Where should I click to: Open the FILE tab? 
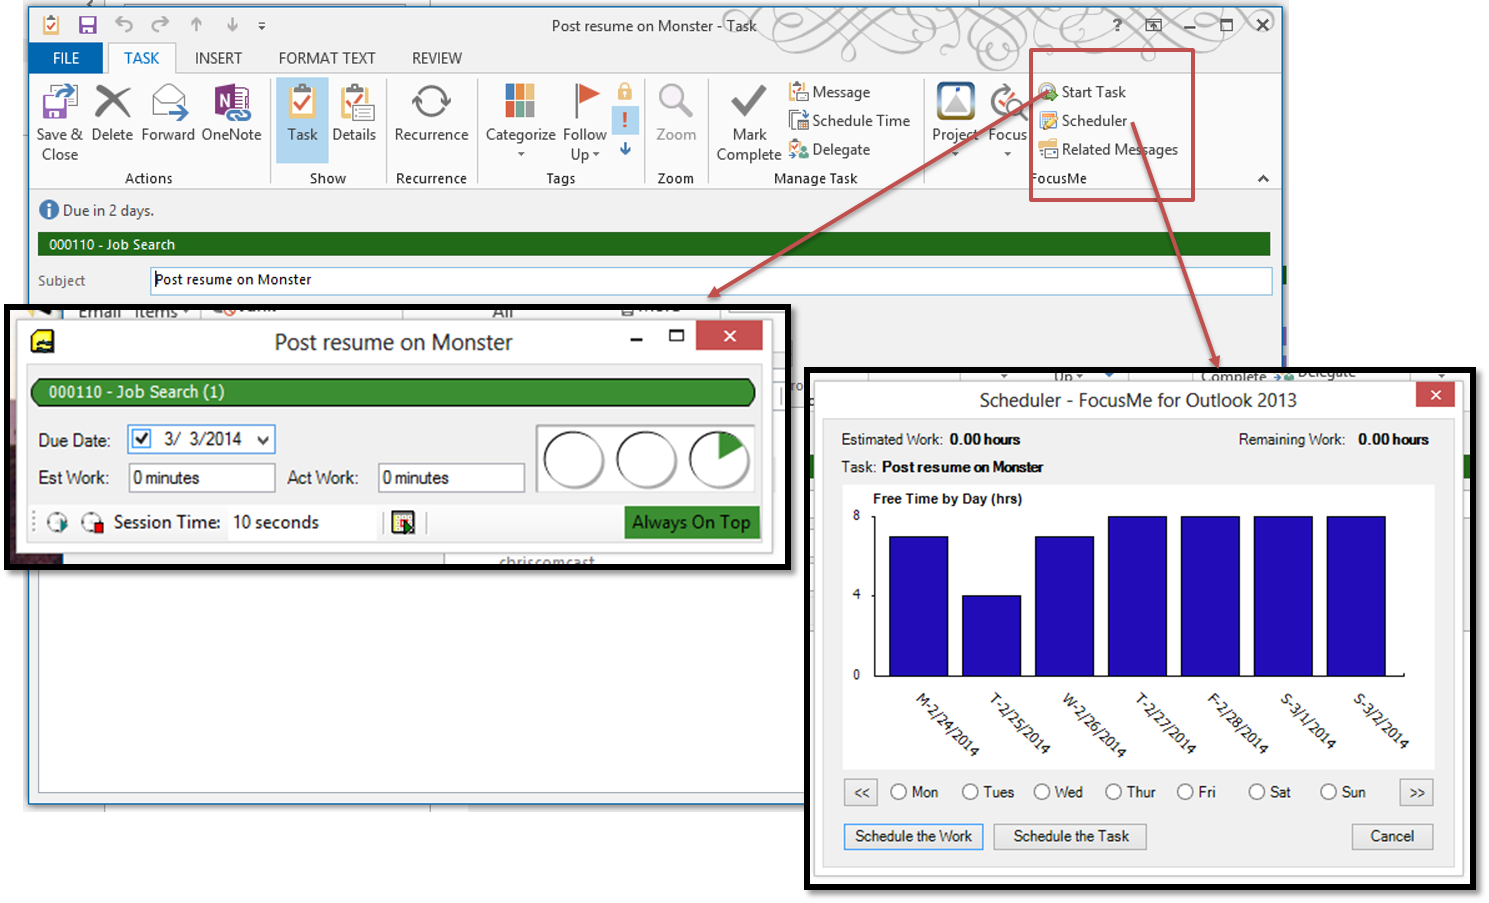pos(66,58)
